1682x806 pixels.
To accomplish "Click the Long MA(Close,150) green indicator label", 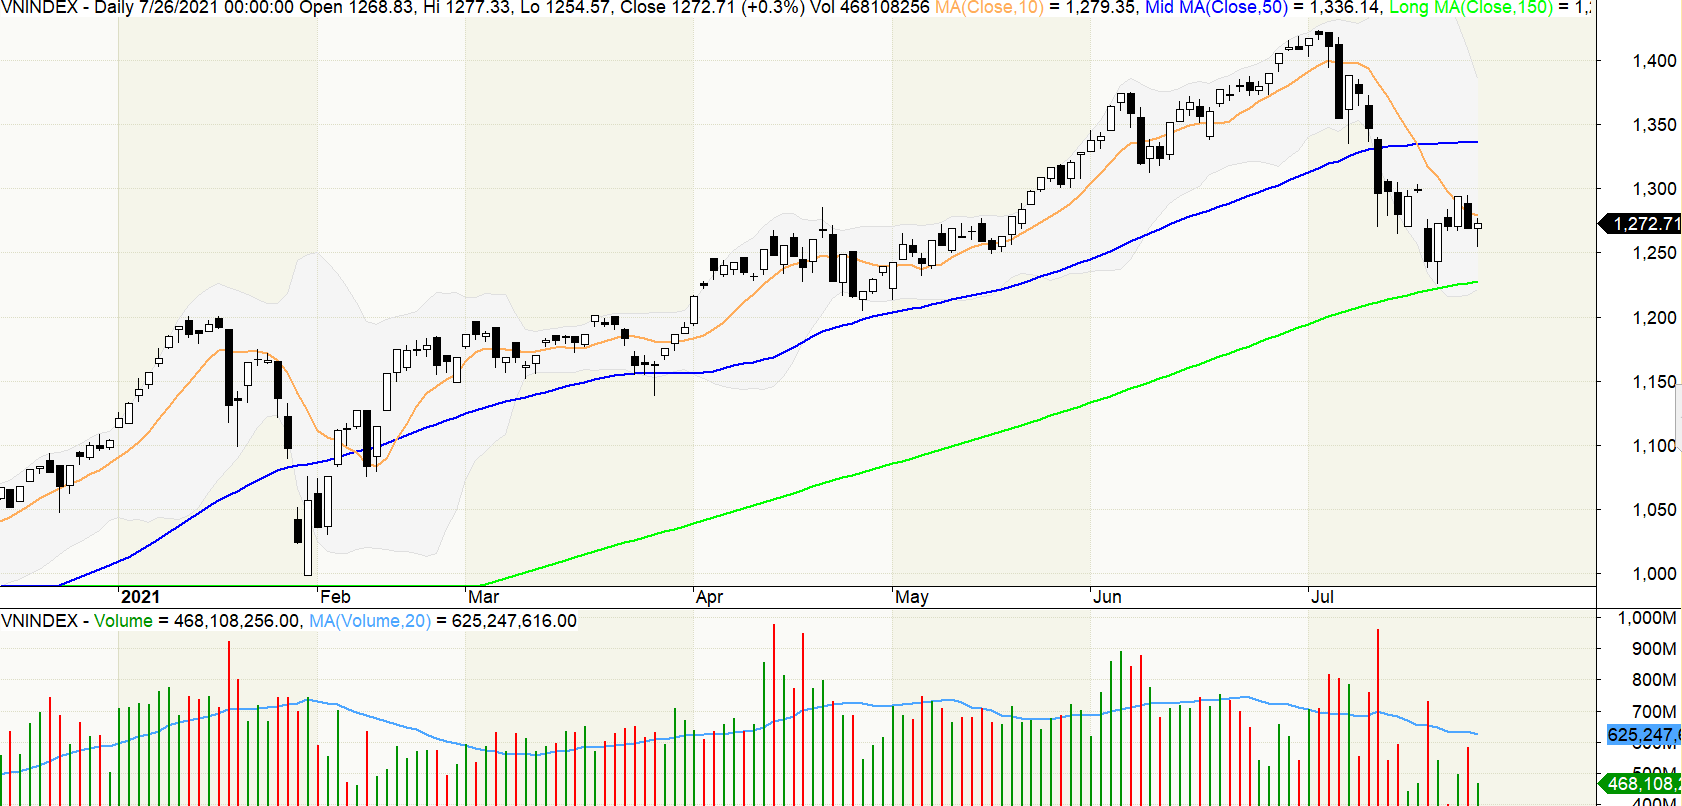I will pyautogui.click(x=1471, y=8).
